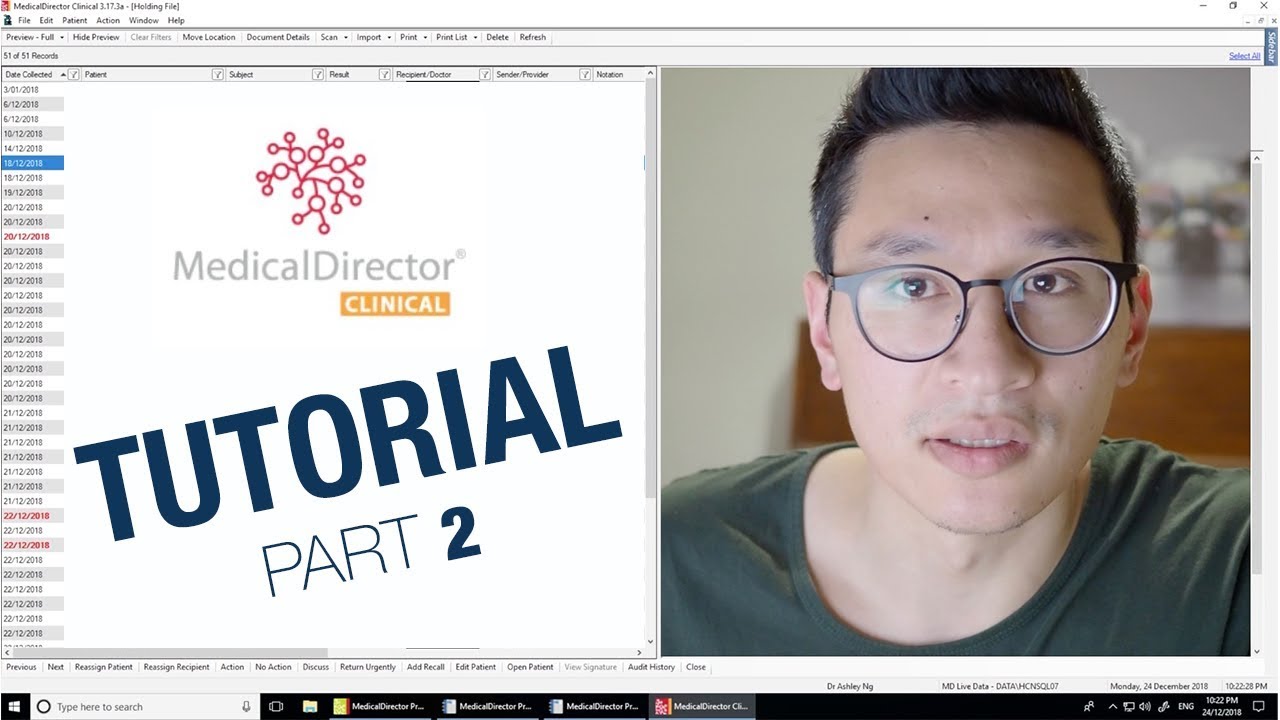The height and width of the screenshot is (720, 1280).
Task: Open the People icon in system tray
Action: coord(1089,706)
